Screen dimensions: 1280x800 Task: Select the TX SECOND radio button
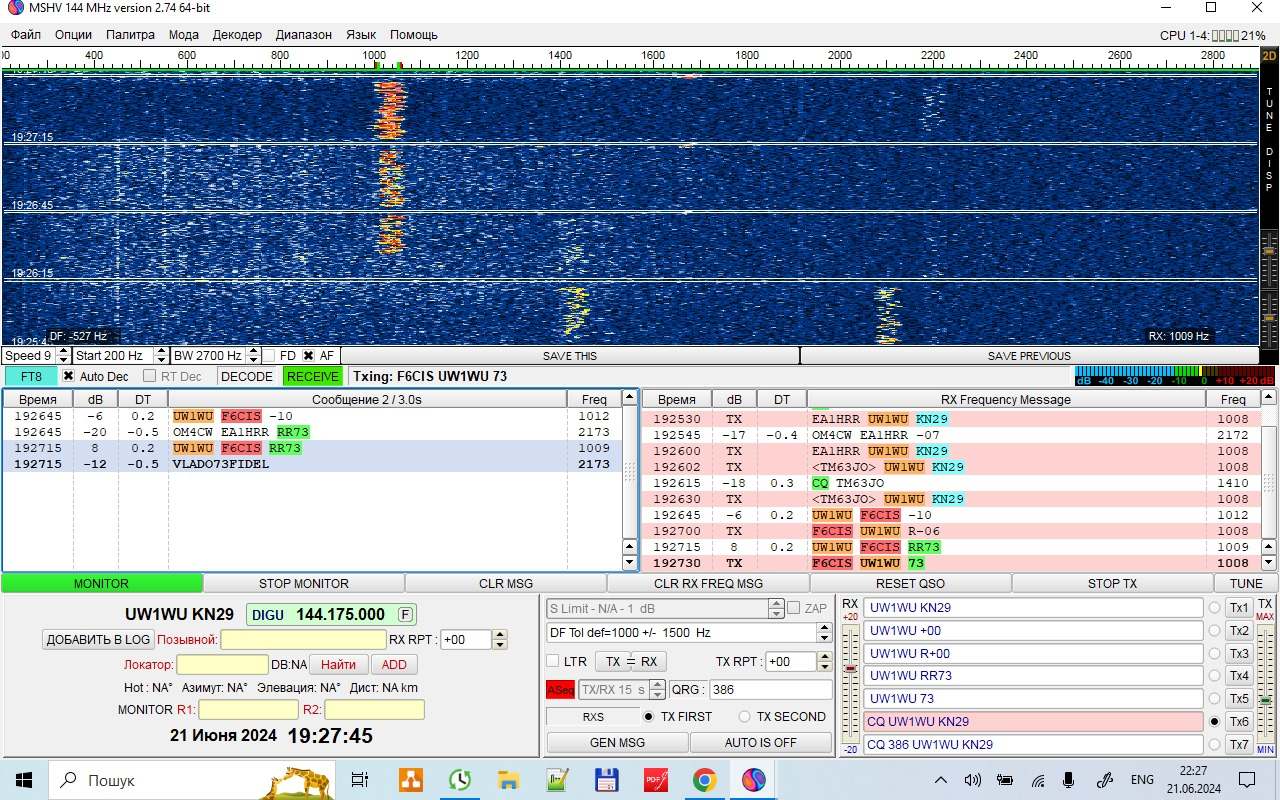click(744, 716)
